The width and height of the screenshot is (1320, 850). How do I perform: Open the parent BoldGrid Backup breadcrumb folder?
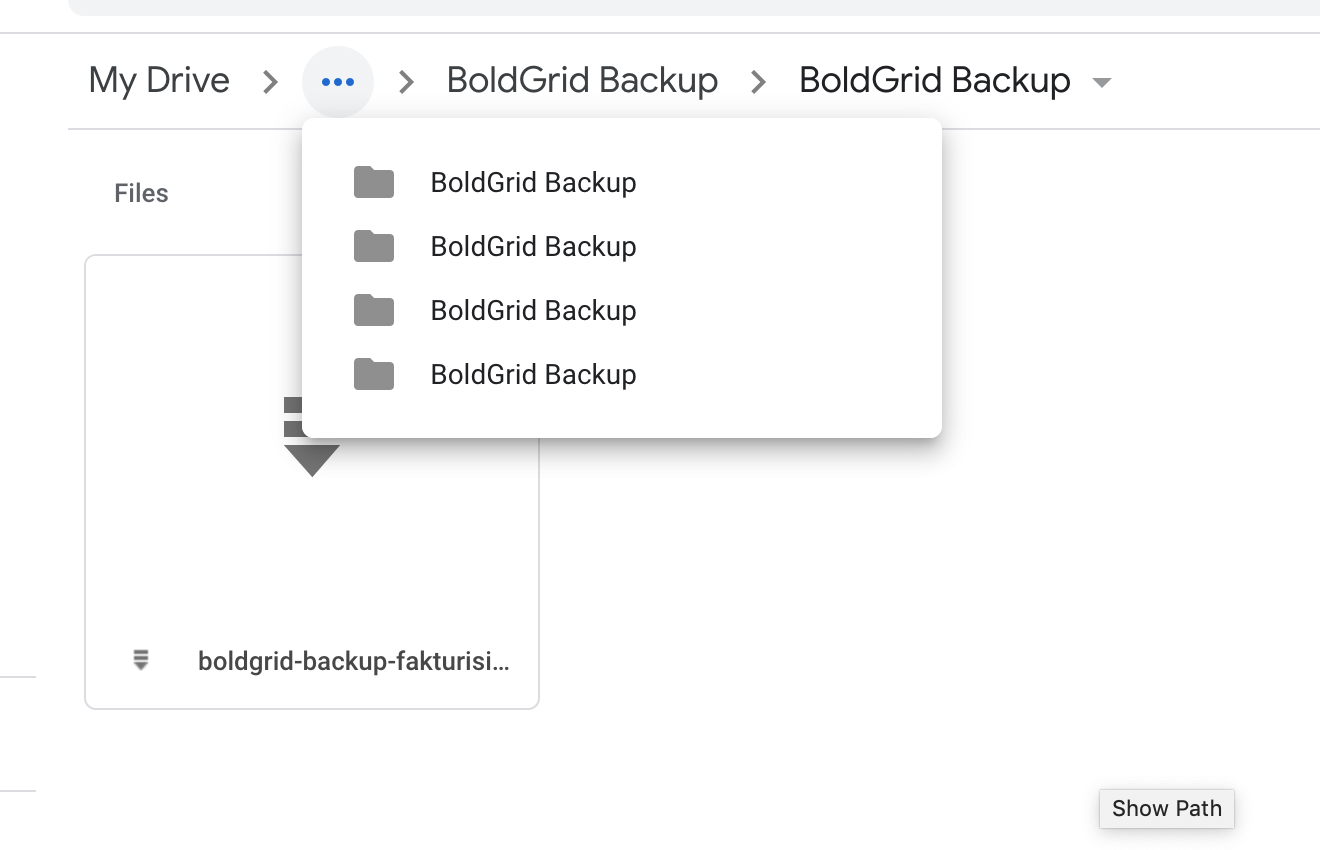(582, 80)
